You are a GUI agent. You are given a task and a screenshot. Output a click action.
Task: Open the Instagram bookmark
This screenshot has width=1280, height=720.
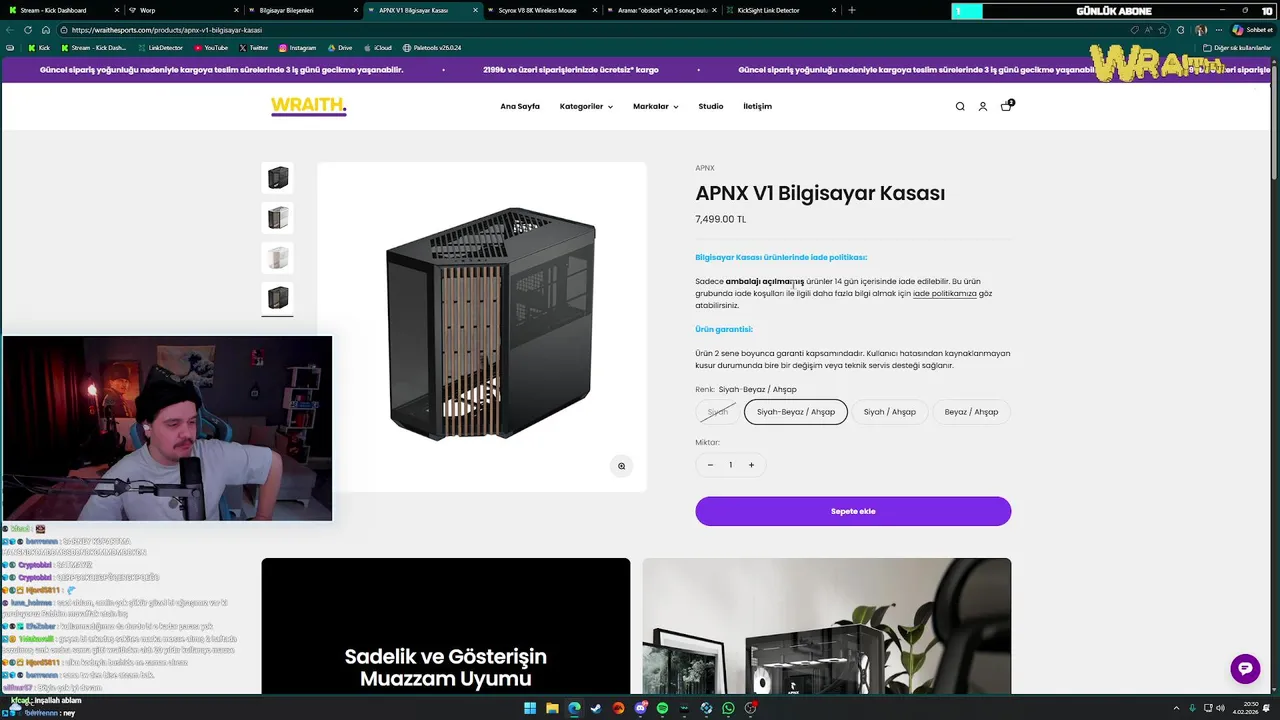[297, 48]
